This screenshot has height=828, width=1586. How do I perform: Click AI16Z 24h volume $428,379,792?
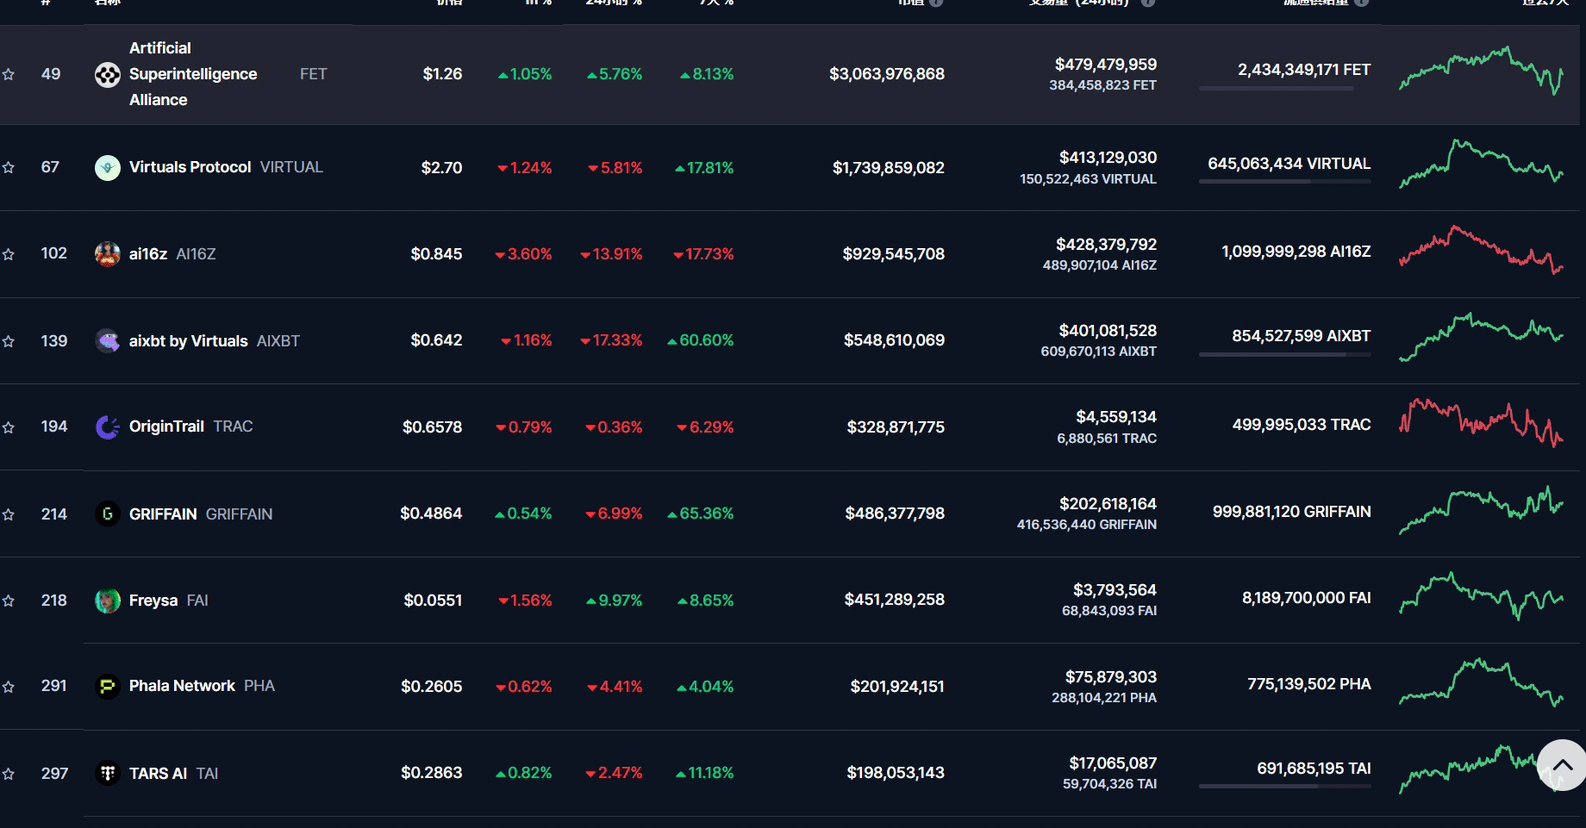coord(1106,244)
